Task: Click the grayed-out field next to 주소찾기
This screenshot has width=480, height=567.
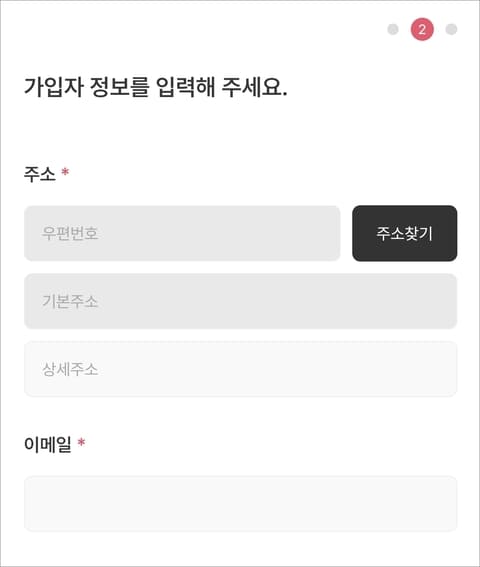Action: [182, 233]
